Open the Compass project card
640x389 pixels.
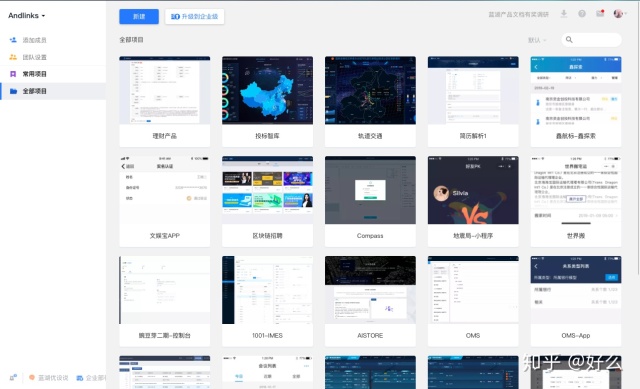tap(370, 201)
